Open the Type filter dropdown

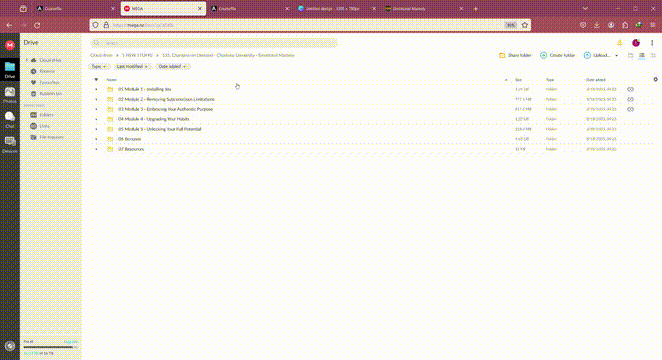(99, 67)
